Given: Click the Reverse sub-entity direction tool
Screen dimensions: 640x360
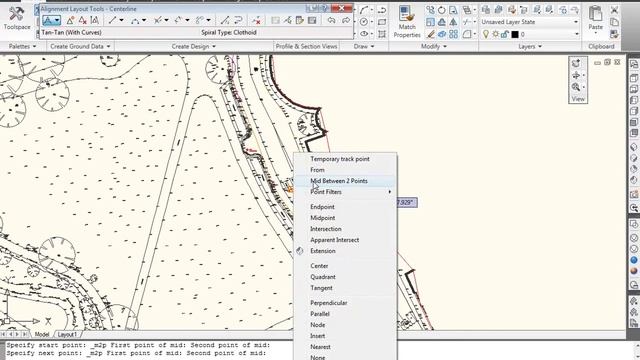Looking at the screenshot, I should click(238, 20).
